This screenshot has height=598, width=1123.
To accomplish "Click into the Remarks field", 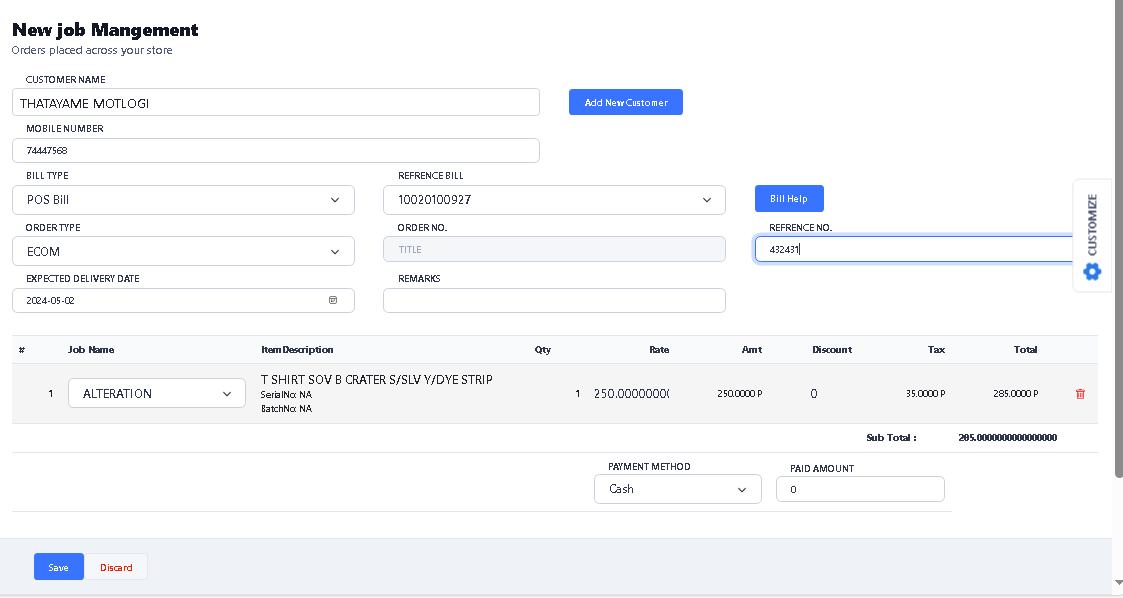I will click(x=554, y=300).
